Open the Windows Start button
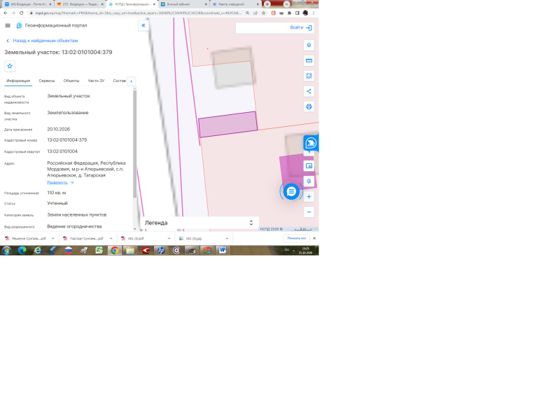 [6, 250]
